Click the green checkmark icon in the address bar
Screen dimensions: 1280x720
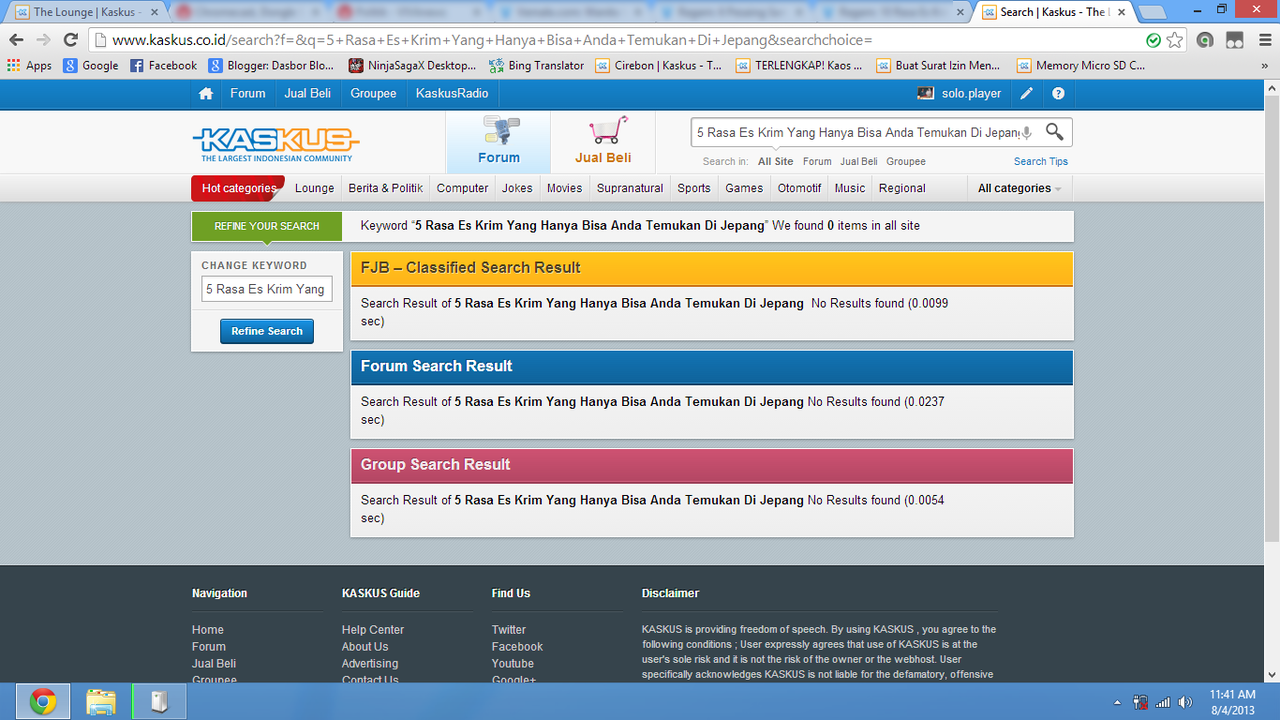1153,40
